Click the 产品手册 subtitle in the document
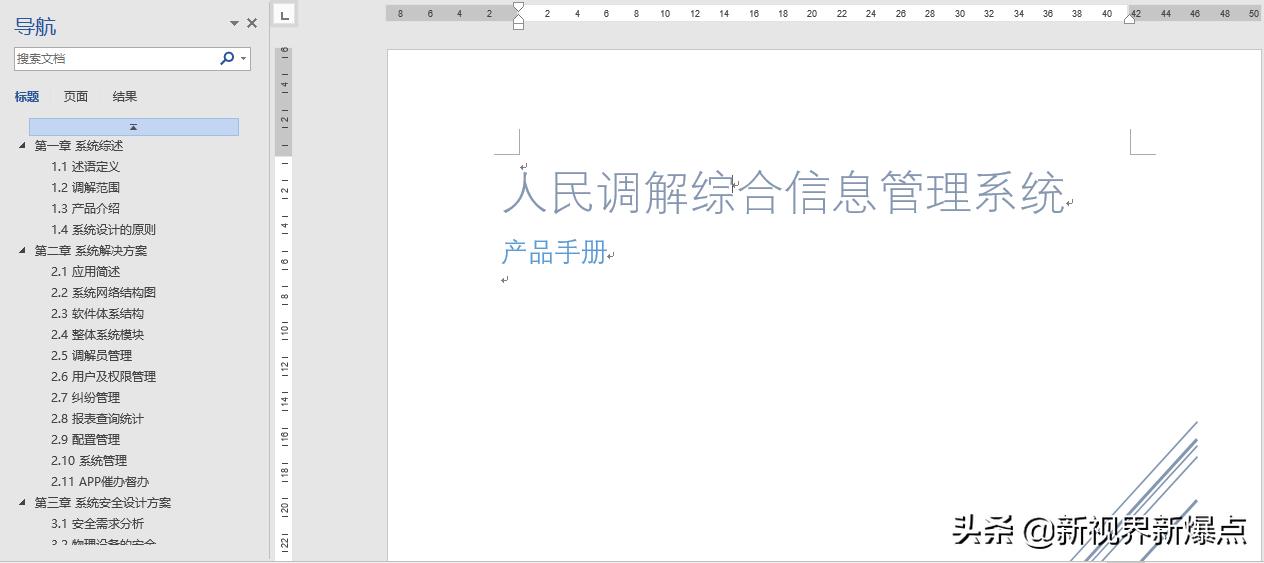The image size is (1264, 563). click(x=554, y=252)
